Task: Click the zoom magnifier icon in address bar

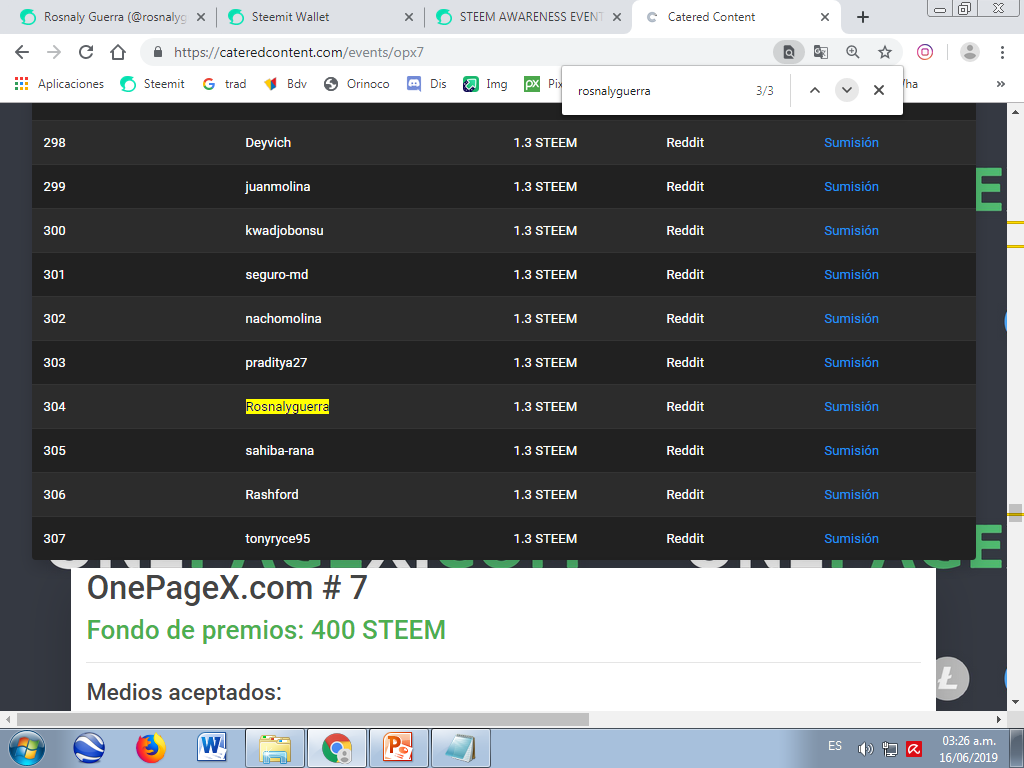Action: pos(853,52)
